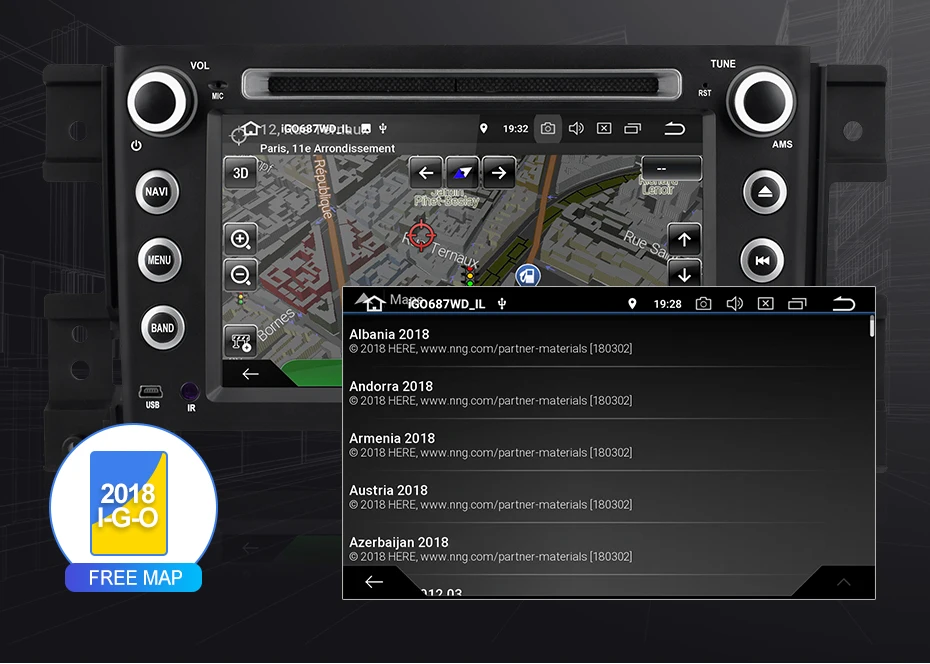Open home from Maps list status bar
The height and width of the screenshot is (664, 930).
click(375, 303)
